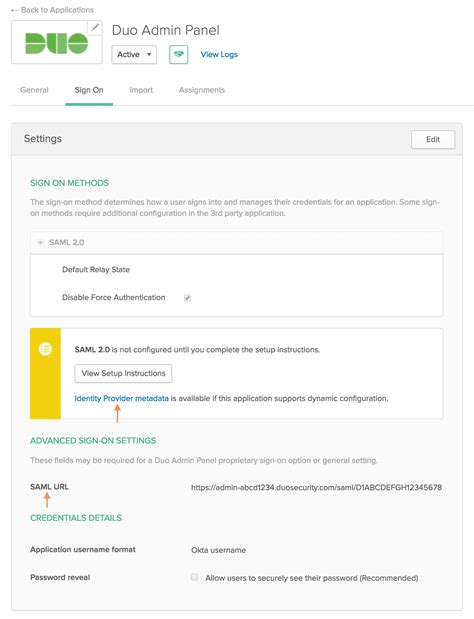Toggle the Password reveal checkbox
Screen dimensions: 474x619
pos(195,577)
